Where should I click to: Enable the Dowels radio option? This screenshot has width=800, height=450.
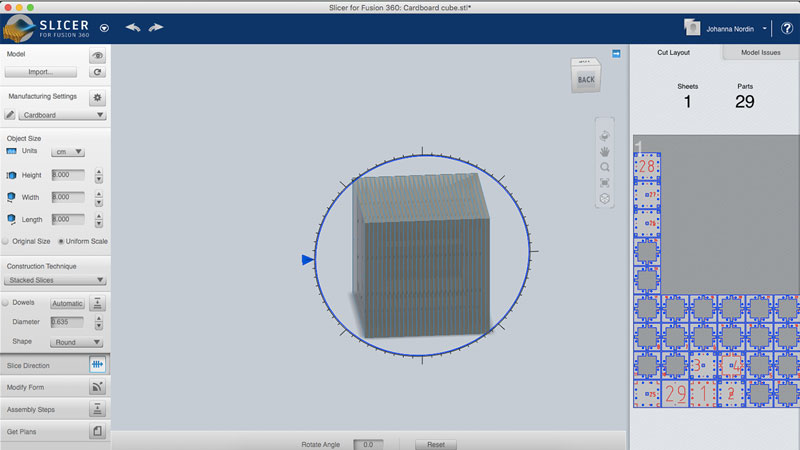point(6,303)
